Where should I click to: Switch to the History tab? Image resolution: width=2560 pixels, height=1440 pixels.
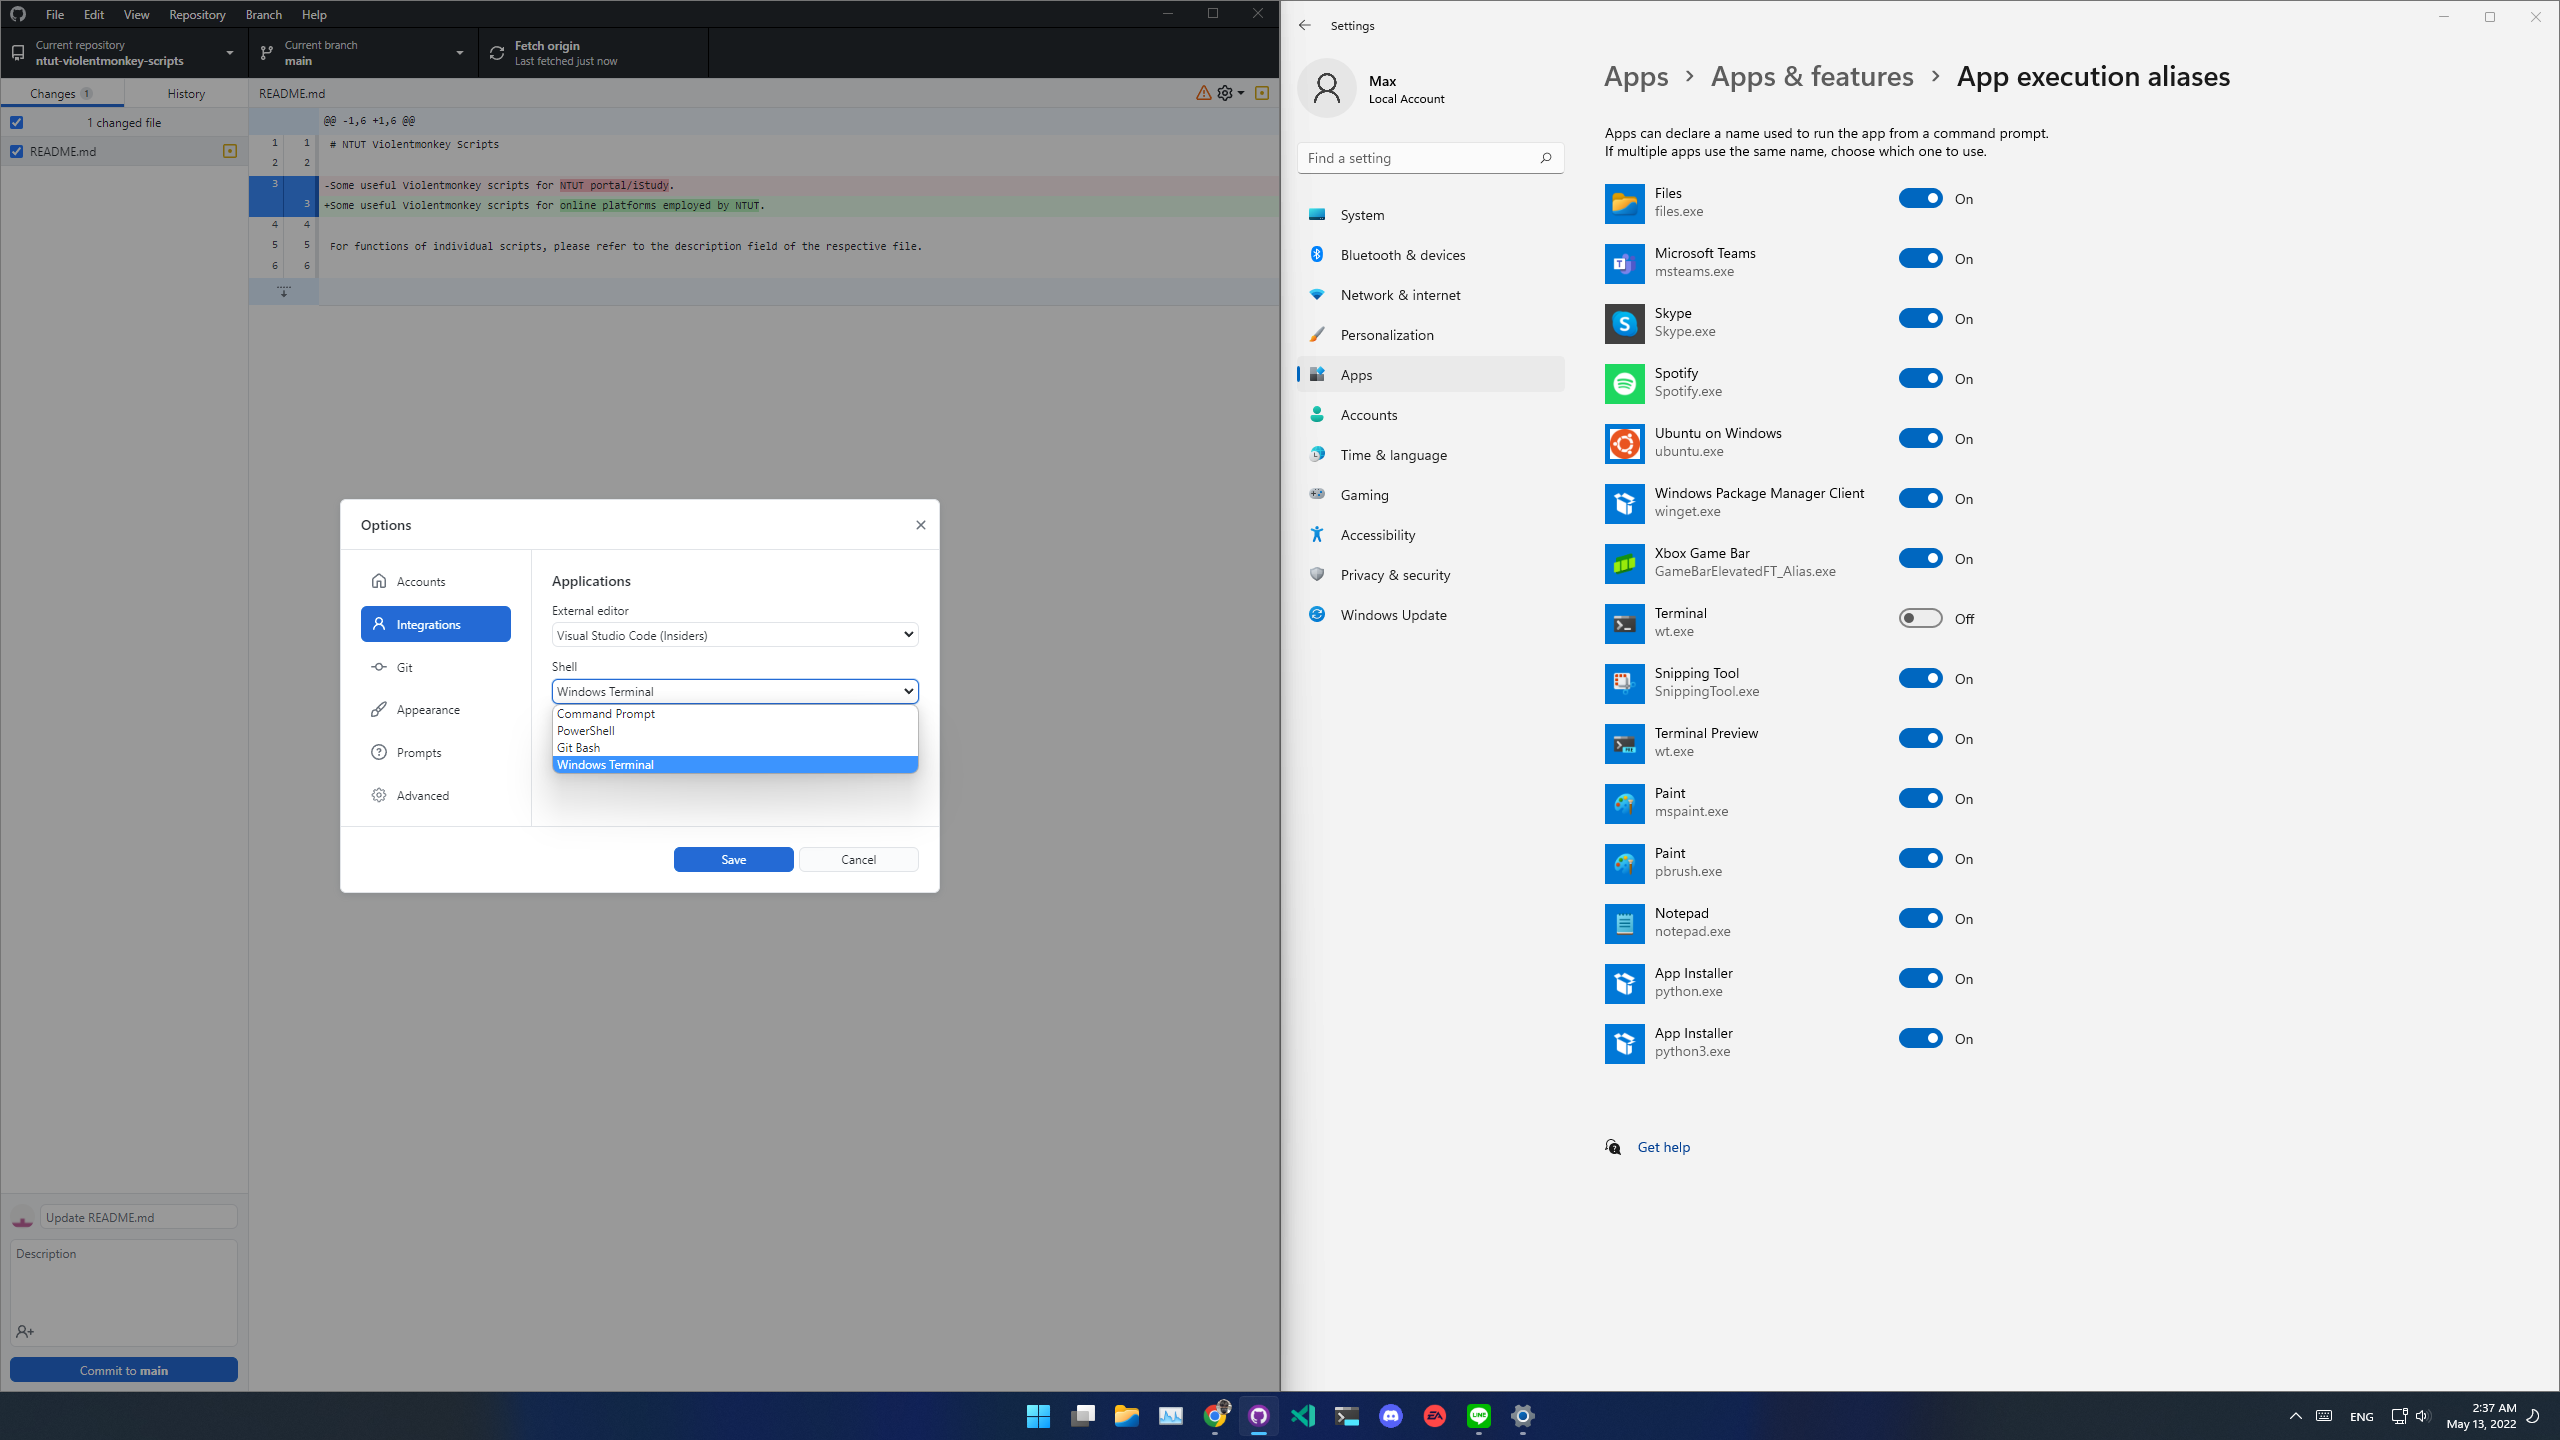[185, 92]
